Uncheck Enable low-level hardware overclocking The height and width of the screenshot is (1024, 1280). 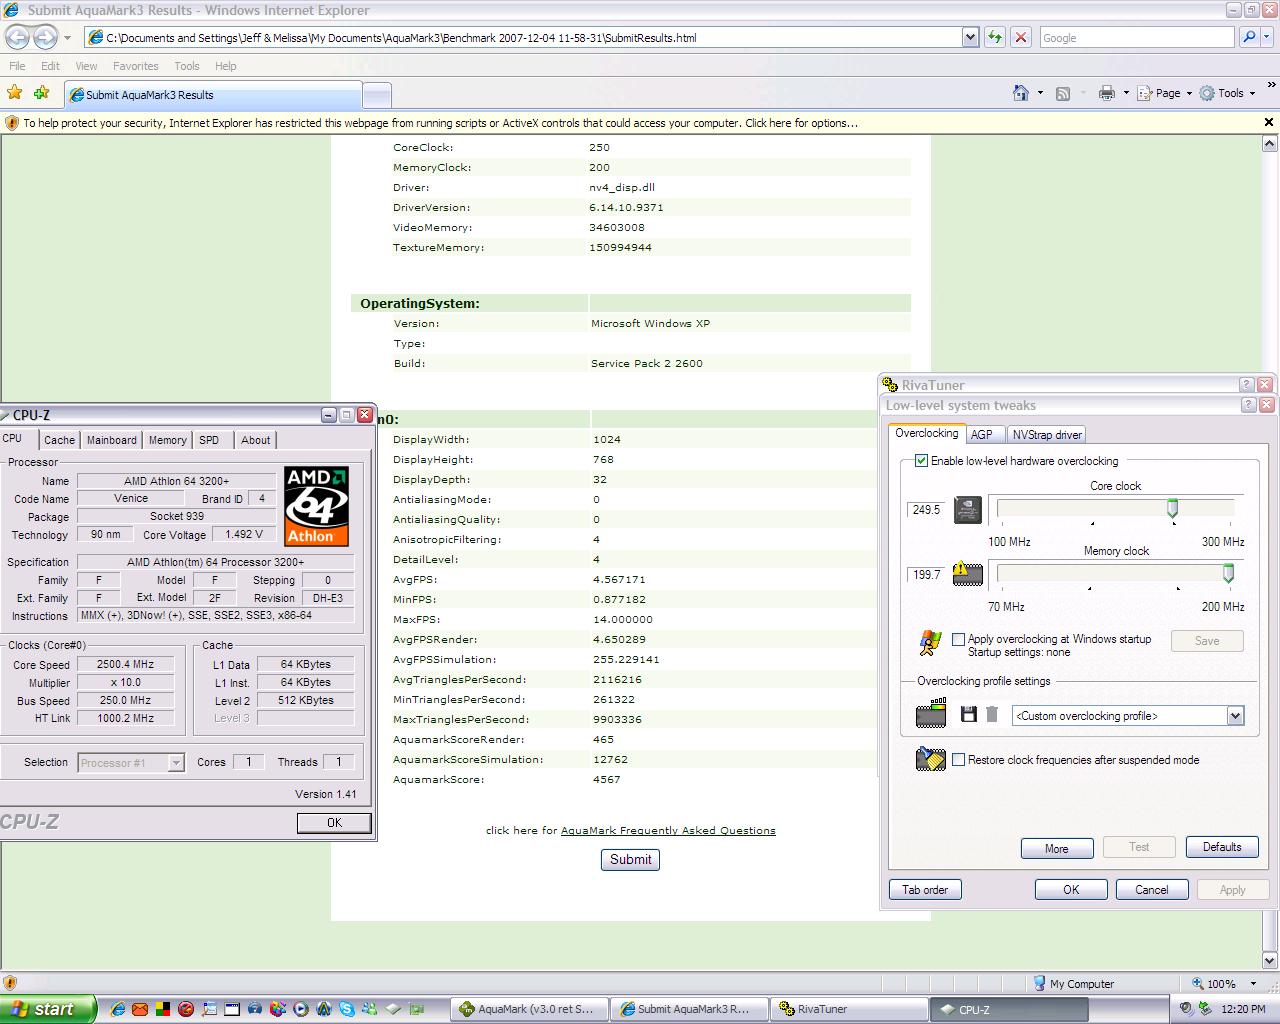(921, 461)
